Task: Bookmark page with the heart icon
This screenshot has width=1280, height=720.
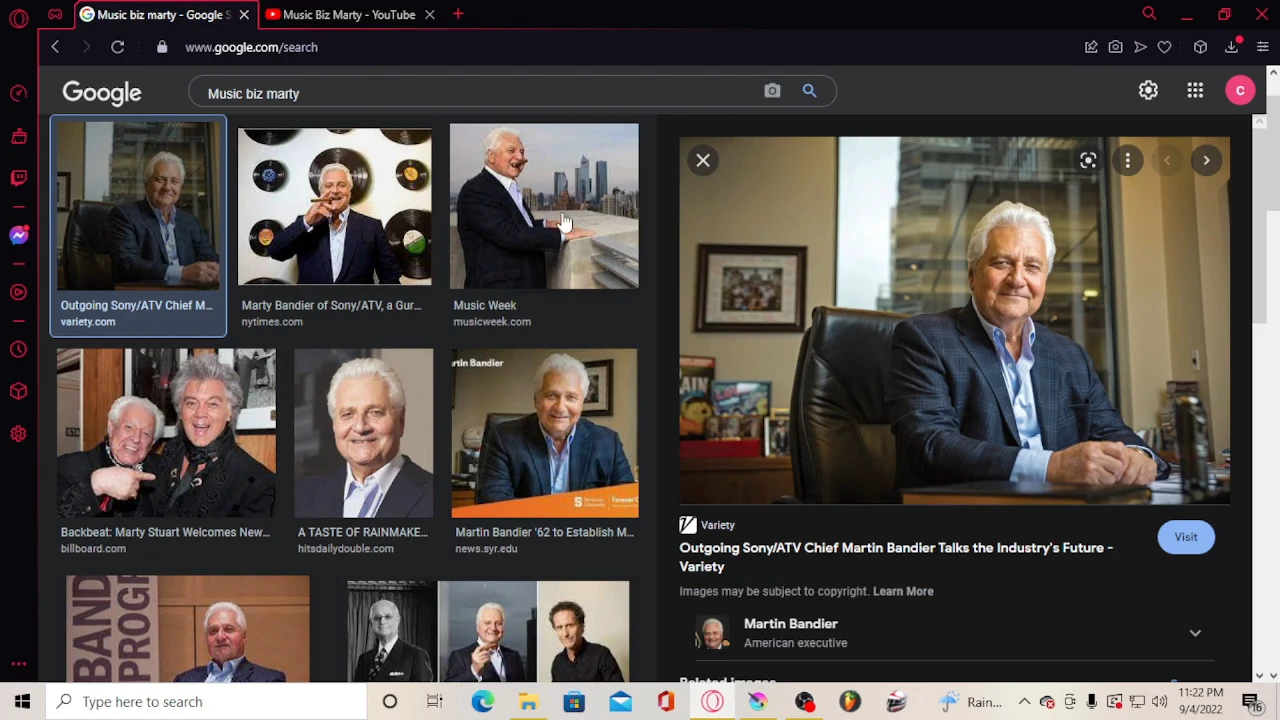Action: pyautogui.click(x=1164, y=47)
